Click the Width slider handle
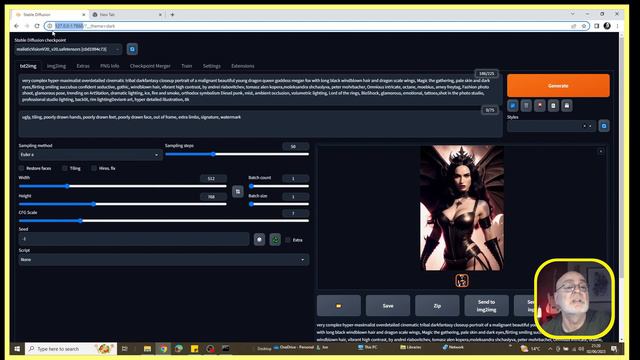 coord(68,186)
